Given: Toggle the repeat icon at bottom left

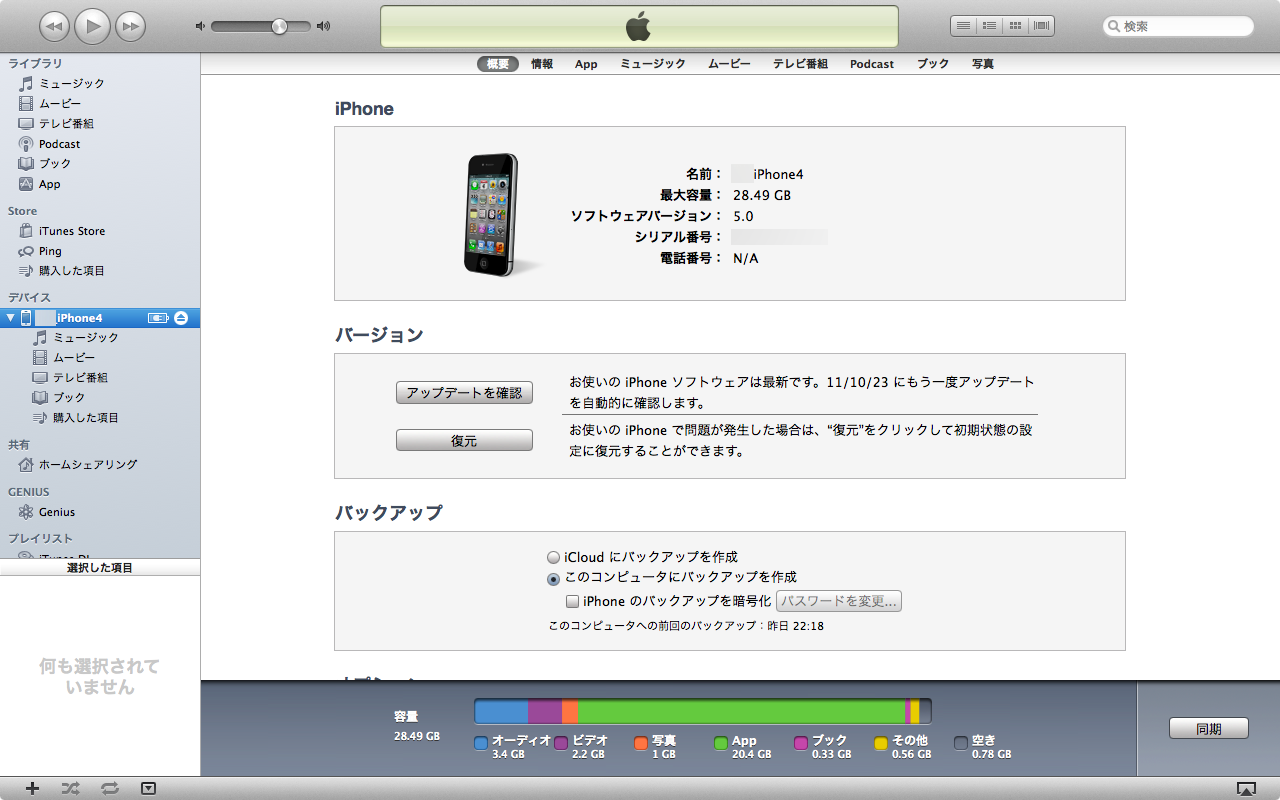Looking at the screenshot, I should 109,788.
